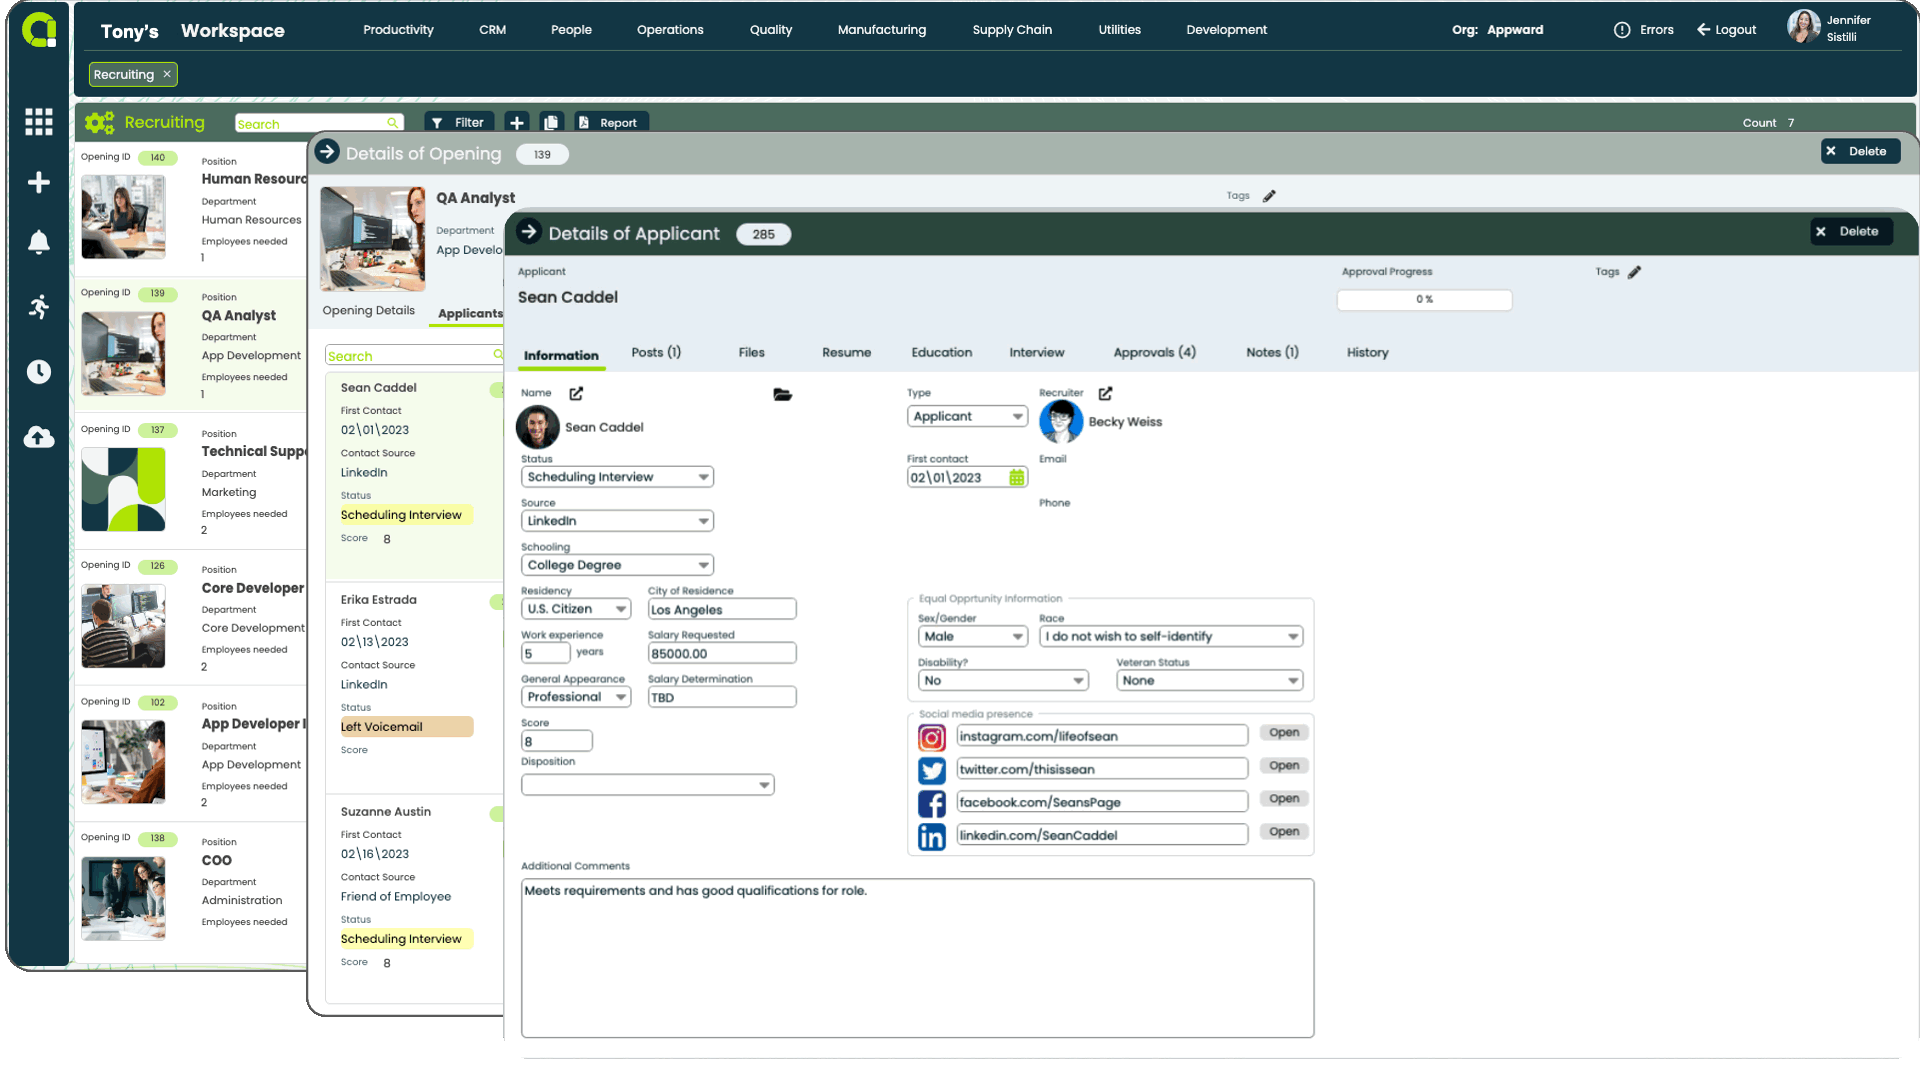Viewport: 1920px width, 1080px height.
Task: Click the LinkedIn icon
Action: click(932, 837)
